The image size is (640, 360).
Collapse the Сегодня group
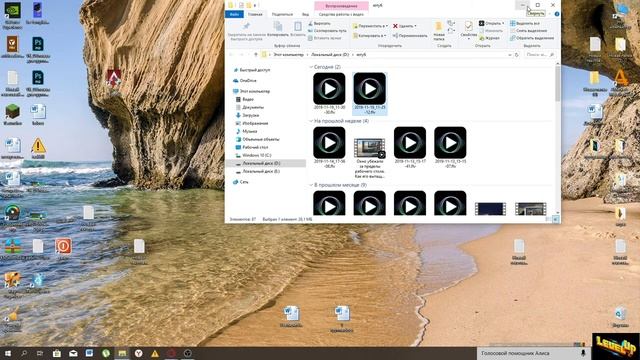tap(311, 67)
